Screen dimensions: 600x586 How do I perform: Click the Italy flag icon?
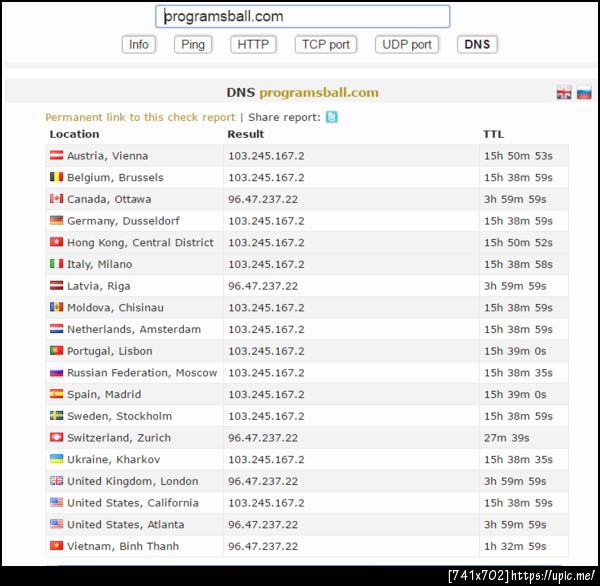click(x=57, y=264)
